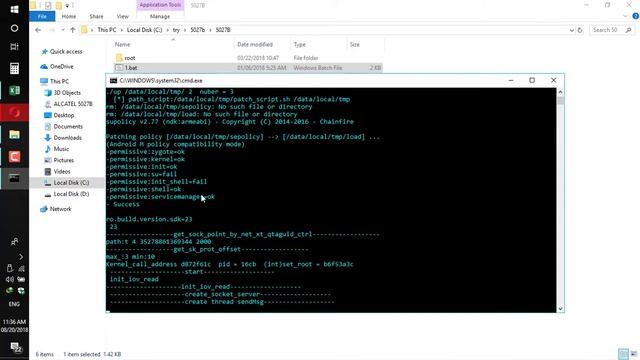Viewport: 640px width, 360px height.
Task: Launch Calculator from the taskbar
Action: (14, 68)
